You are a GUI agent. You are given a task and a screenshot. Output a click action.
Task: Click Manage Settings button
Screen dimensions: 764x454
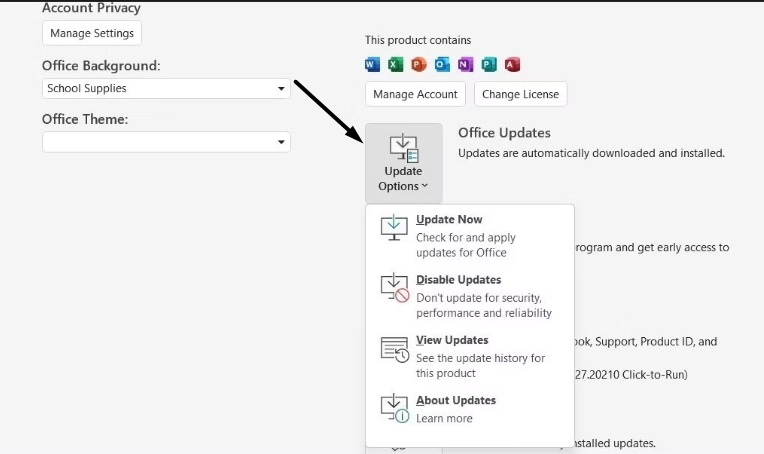pyautogui.click(x=92, y=33)
